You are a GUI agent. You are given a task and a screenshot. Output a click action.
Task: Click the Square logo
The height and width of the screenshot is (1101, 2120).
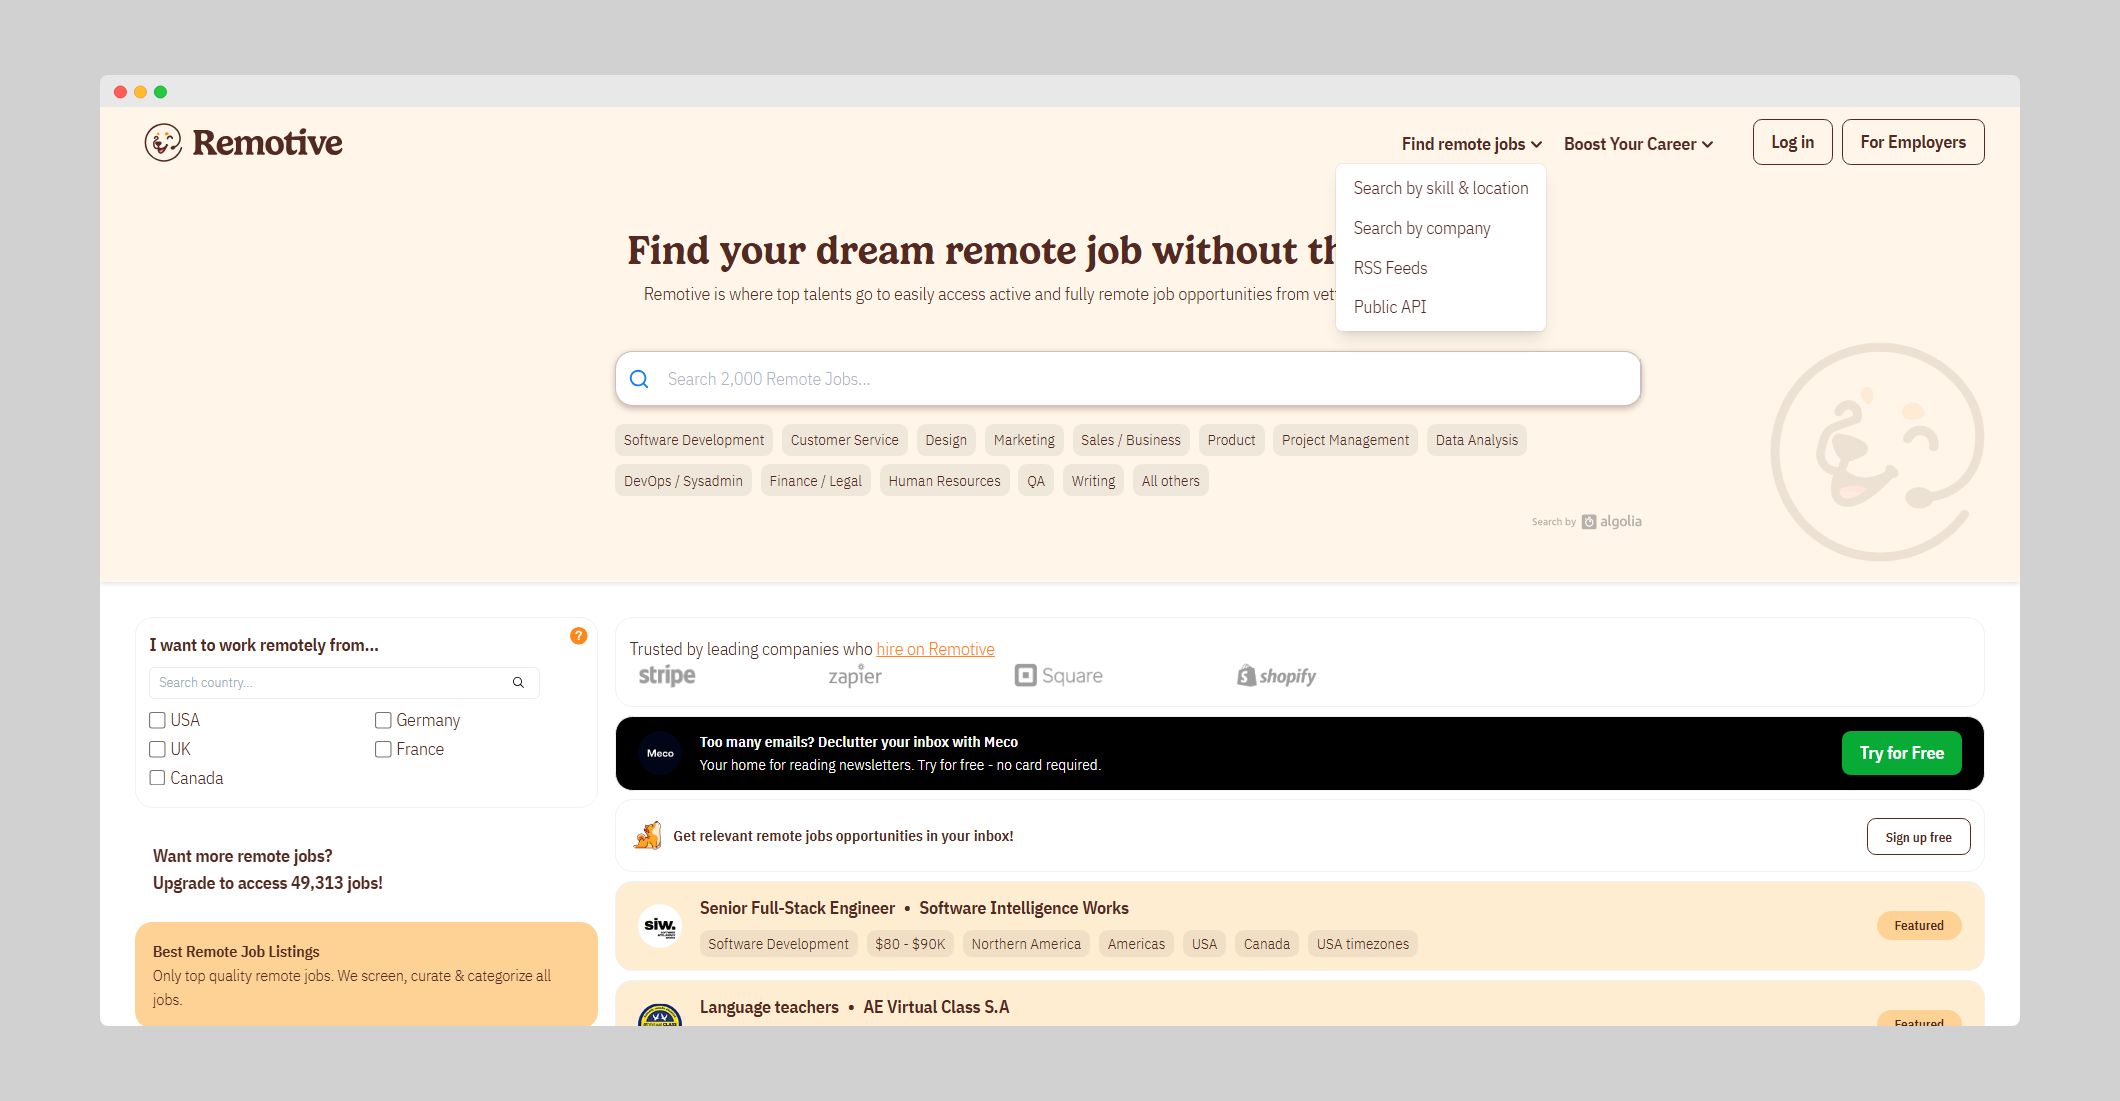pyautogui.click(x=1058, y=676)
